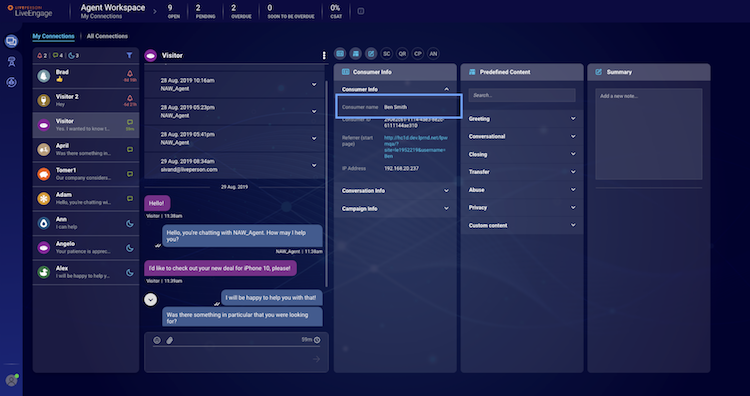Open the conversation with April
The height and width of the screenshot is (396, 750).
[x=86, y=150]
